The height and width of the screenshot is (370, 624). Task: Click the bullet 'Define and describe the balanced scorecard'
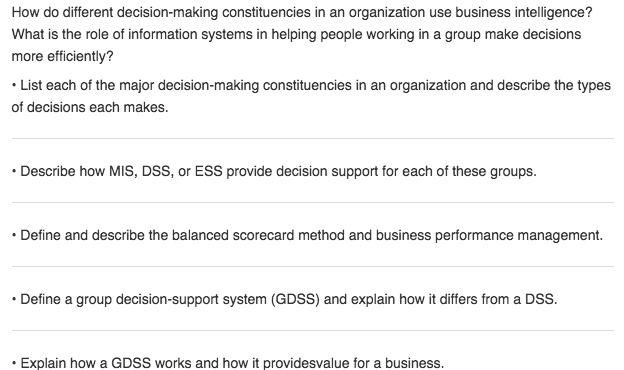point(307,236)
